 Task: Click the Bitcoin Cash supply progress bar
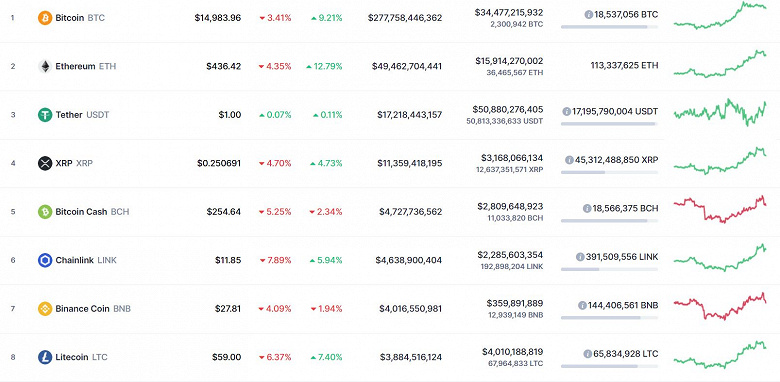tap(609, 221)
